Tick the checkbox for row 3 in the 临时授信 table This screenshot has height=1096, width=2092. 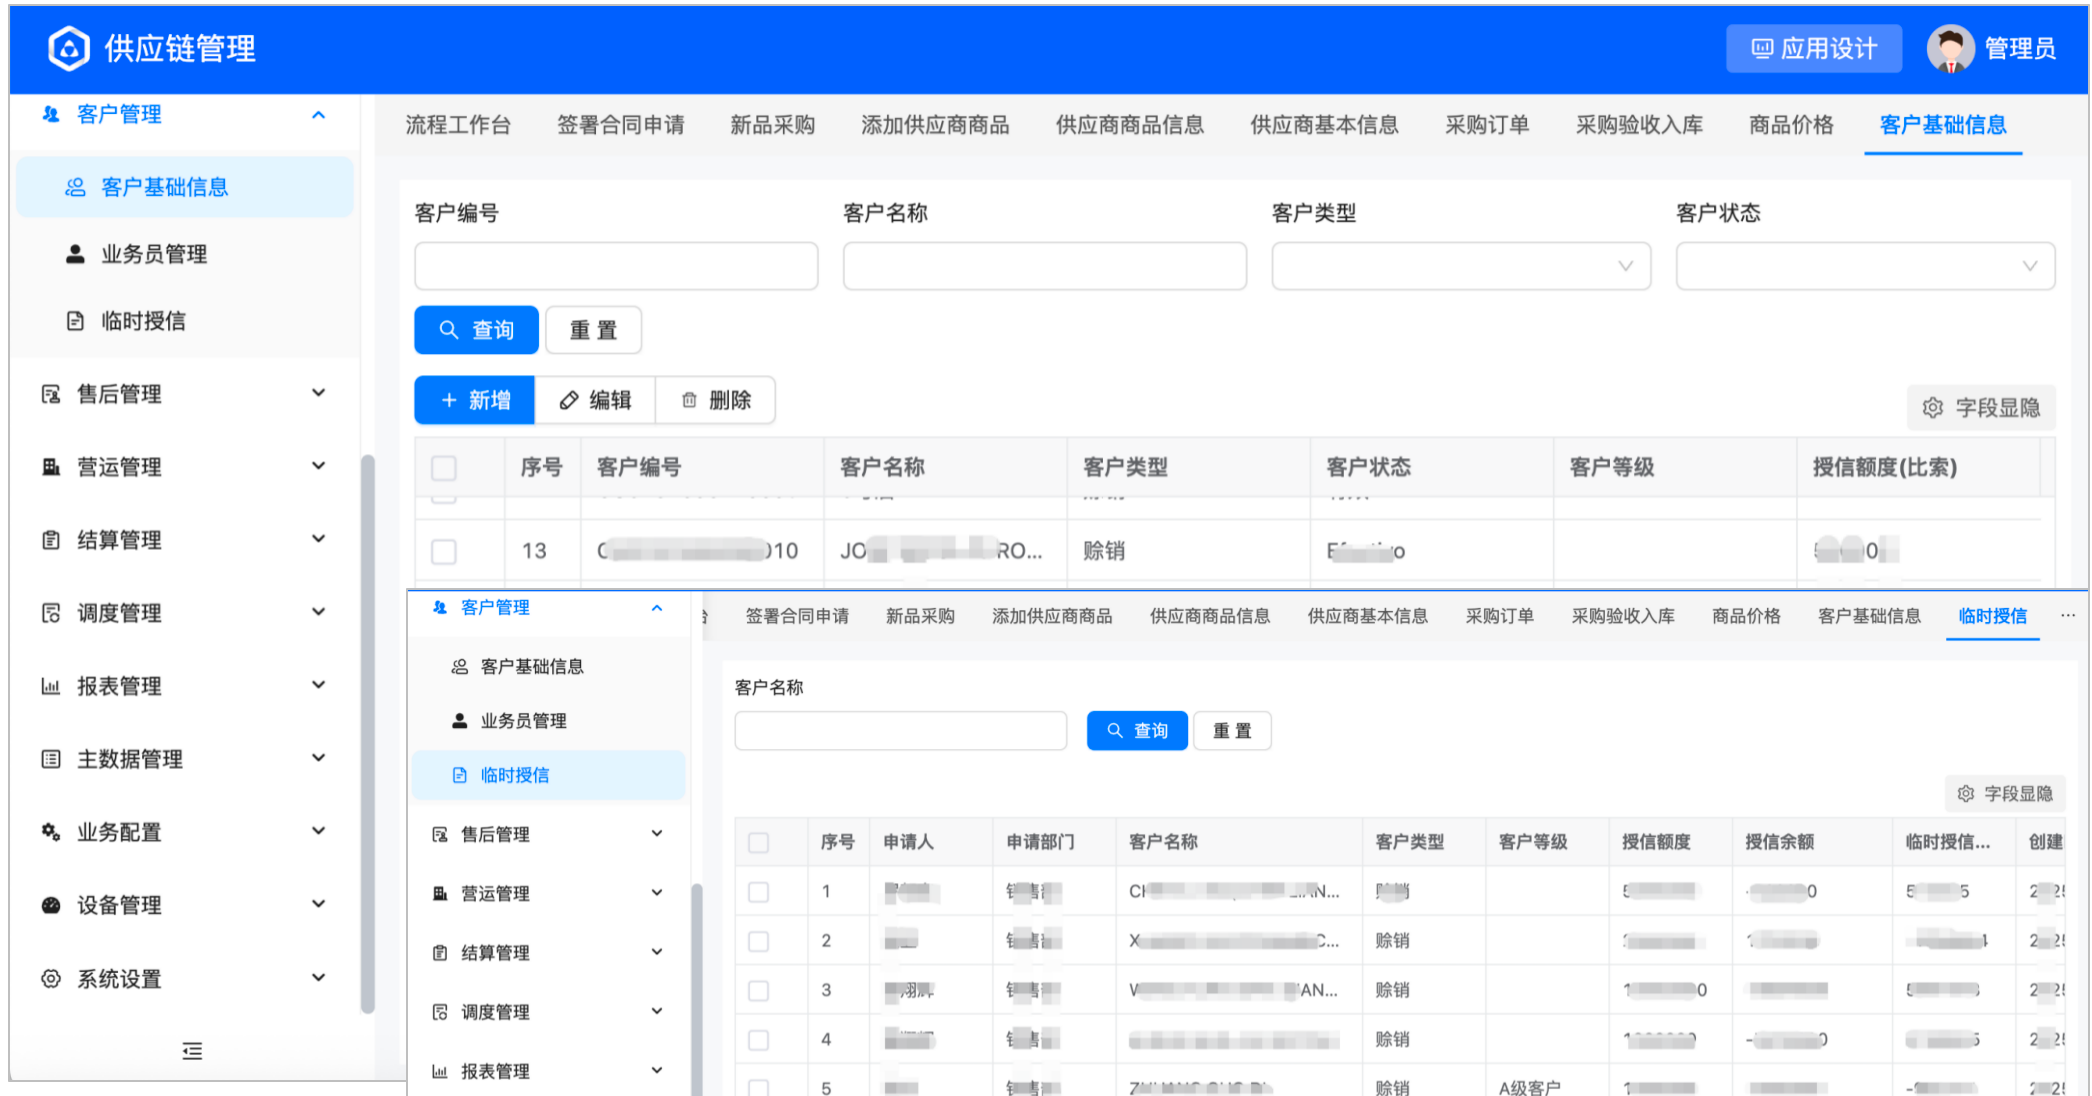(x=759, y=990)
